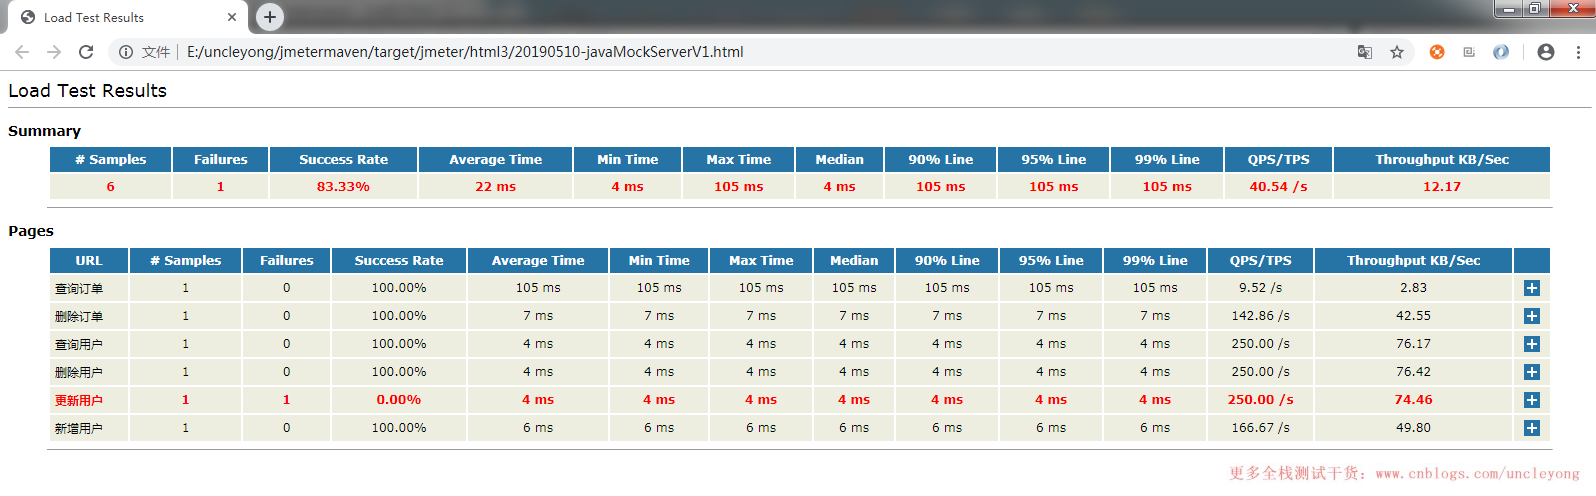Image resolution: width=1596 pixels, height=496 pixels.
Task: Click the Pages Average Time header
Action: click(x=538, y=260)
